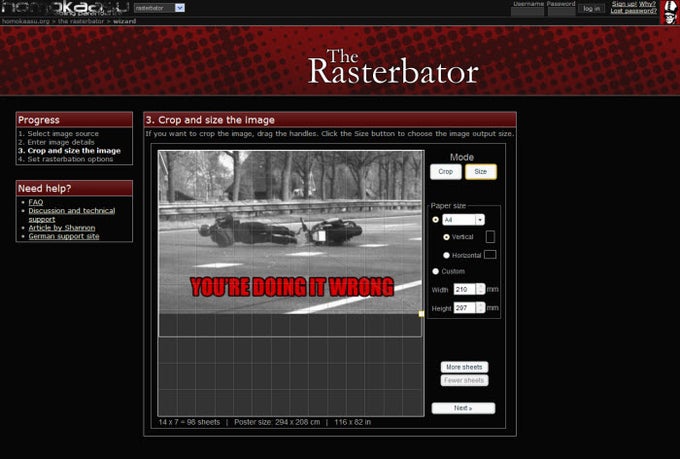
Task: Click the Why? link
Action: [x=647, y=4]
